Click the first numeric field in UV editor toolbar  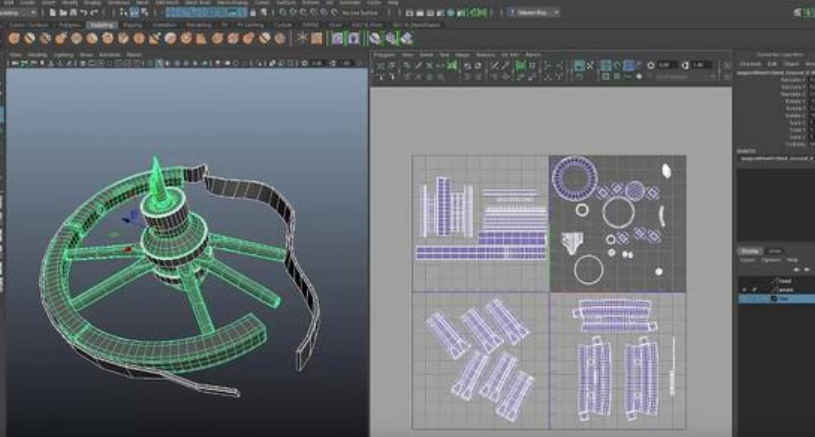[x=667, y=65]
